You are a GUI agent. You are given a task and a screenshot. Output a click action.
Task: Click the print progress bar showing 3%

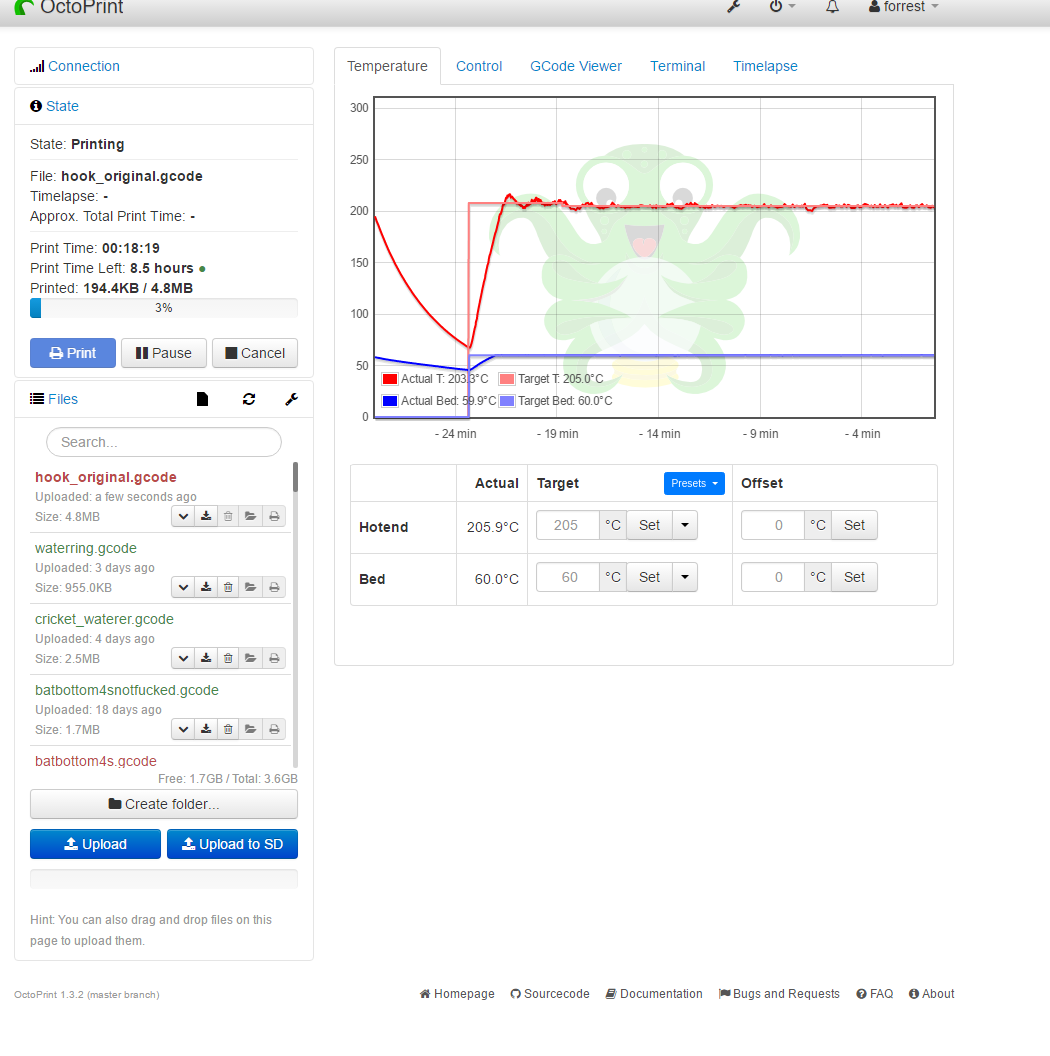click(x=163, y=308)
